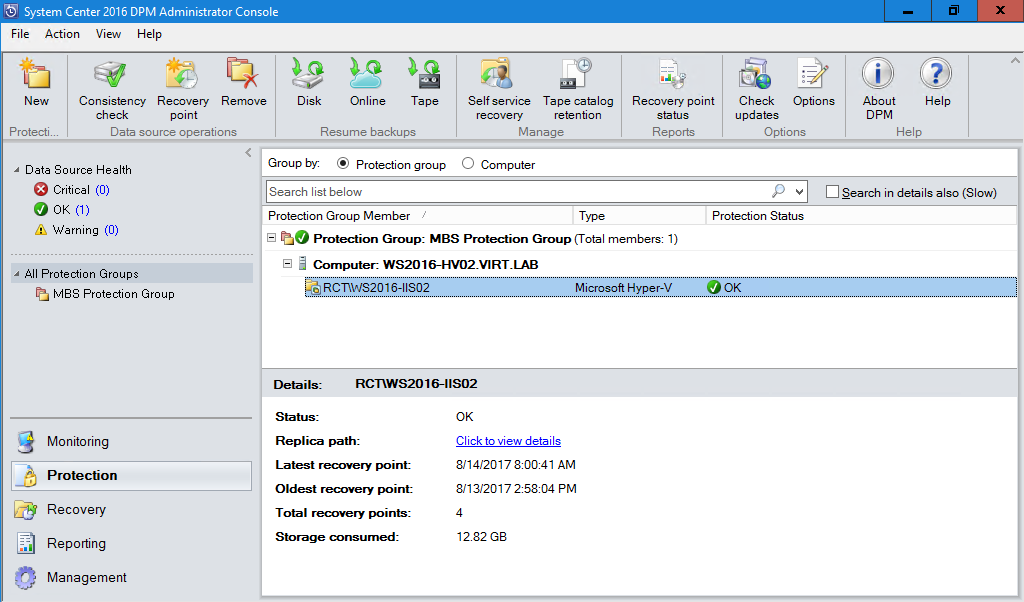Click the magnifier search icon
Image resolution: width=1024 pixels, height=602 pixels.
click(x=778, y=191)
